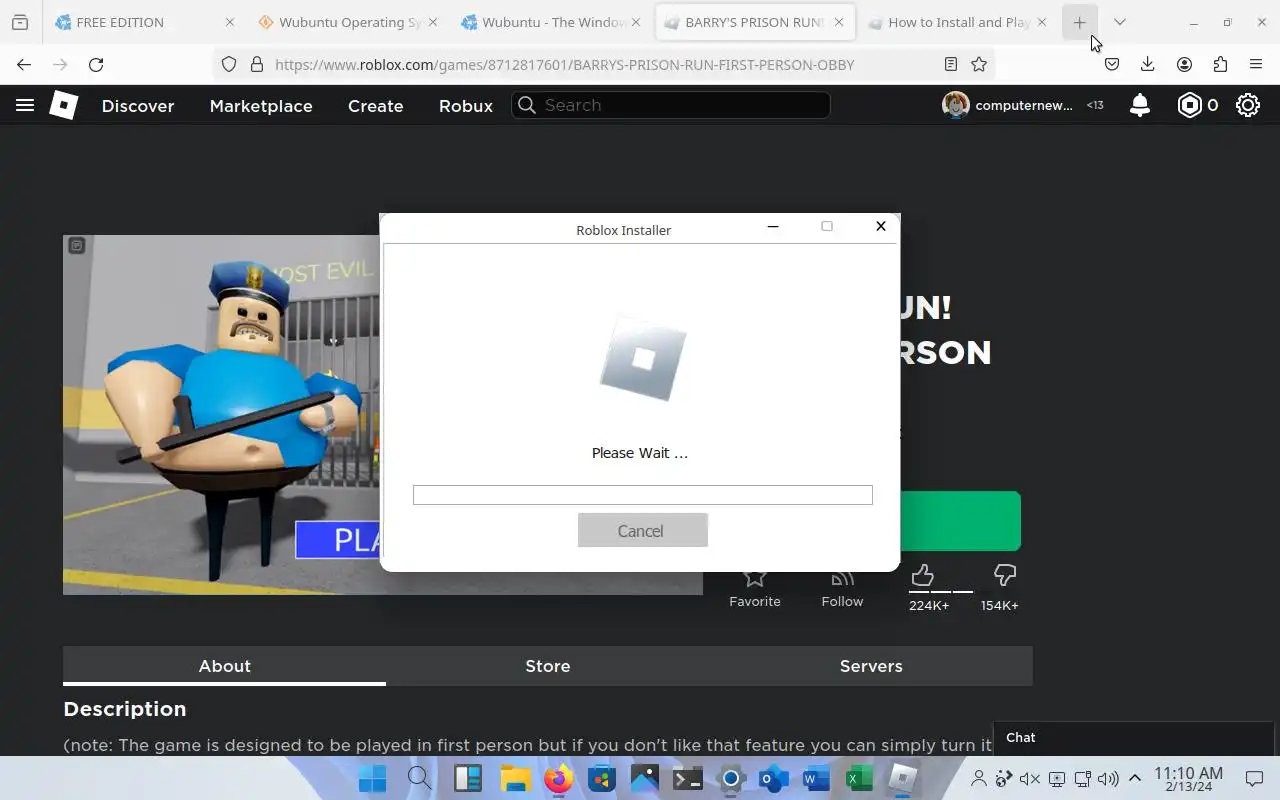This screenshot has height=800, width=1280.
Task: Open the Store tab on game page
Action: click(548, 666)
